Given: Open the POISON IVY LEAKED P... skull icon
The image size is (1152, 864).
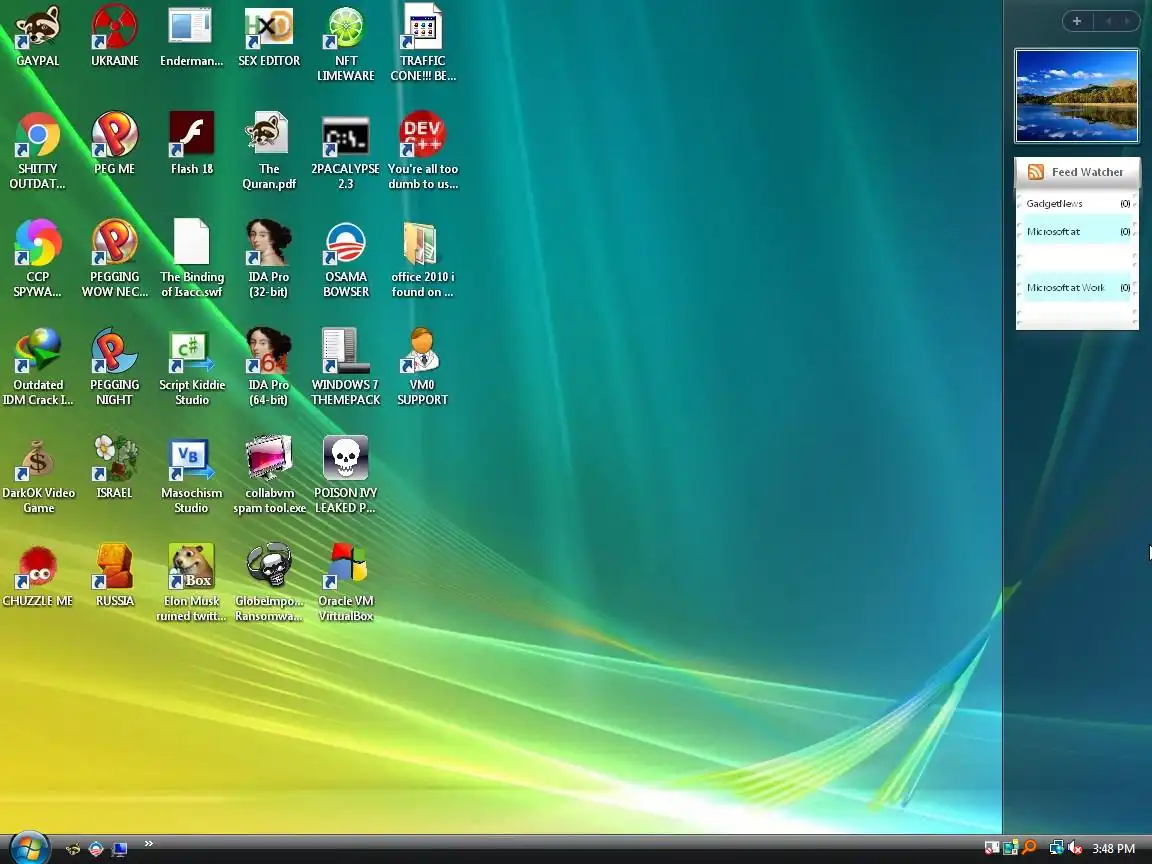Looking at the screenshot, I should (x=345, y=475).
